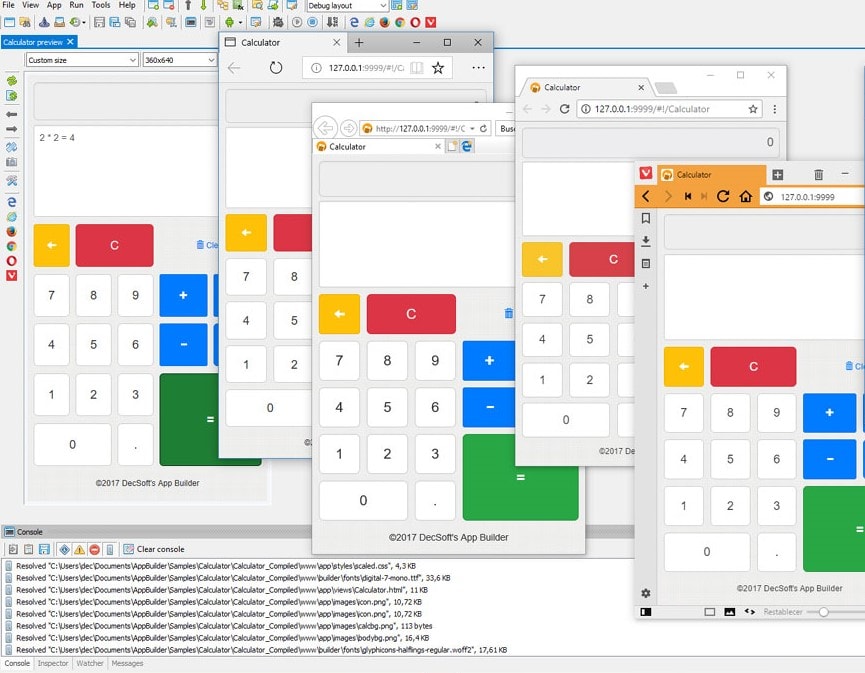Bookmark the page with Chrome's star icon

coord(753,109)
